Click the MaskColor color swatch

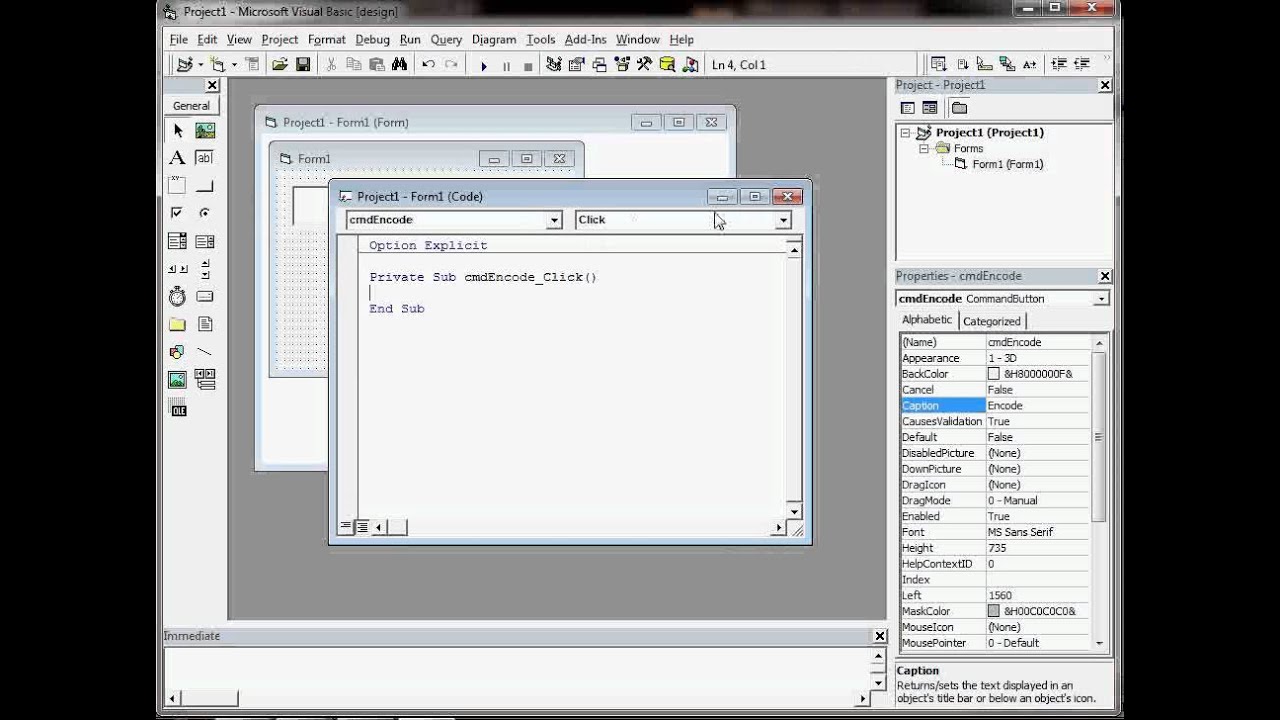[x=993, y=611]
